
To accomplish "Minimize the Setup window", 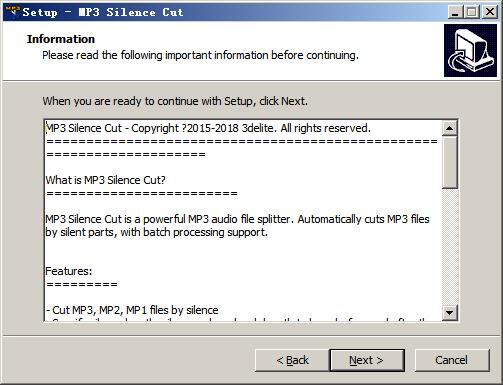I will click(455, 12).
